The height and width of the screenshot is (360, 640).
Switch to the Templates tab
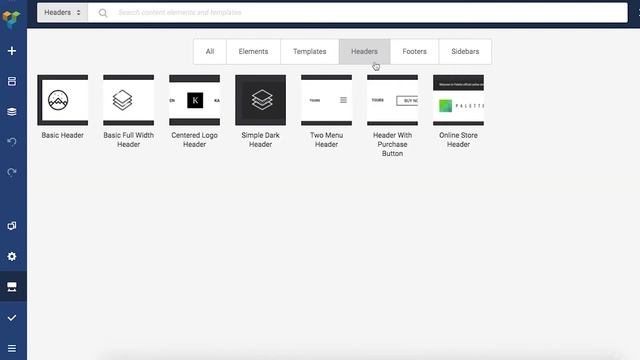coord(309,51)
